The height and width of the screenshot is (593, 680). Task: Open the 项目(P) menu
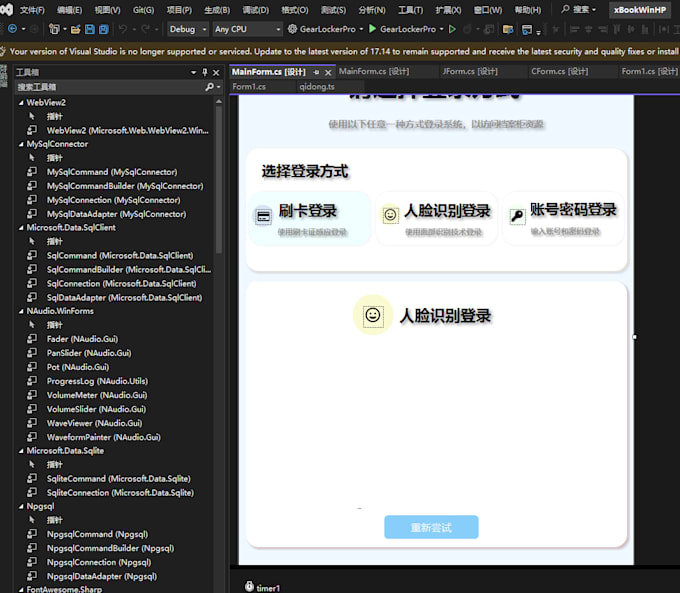(x=179, y=10)
